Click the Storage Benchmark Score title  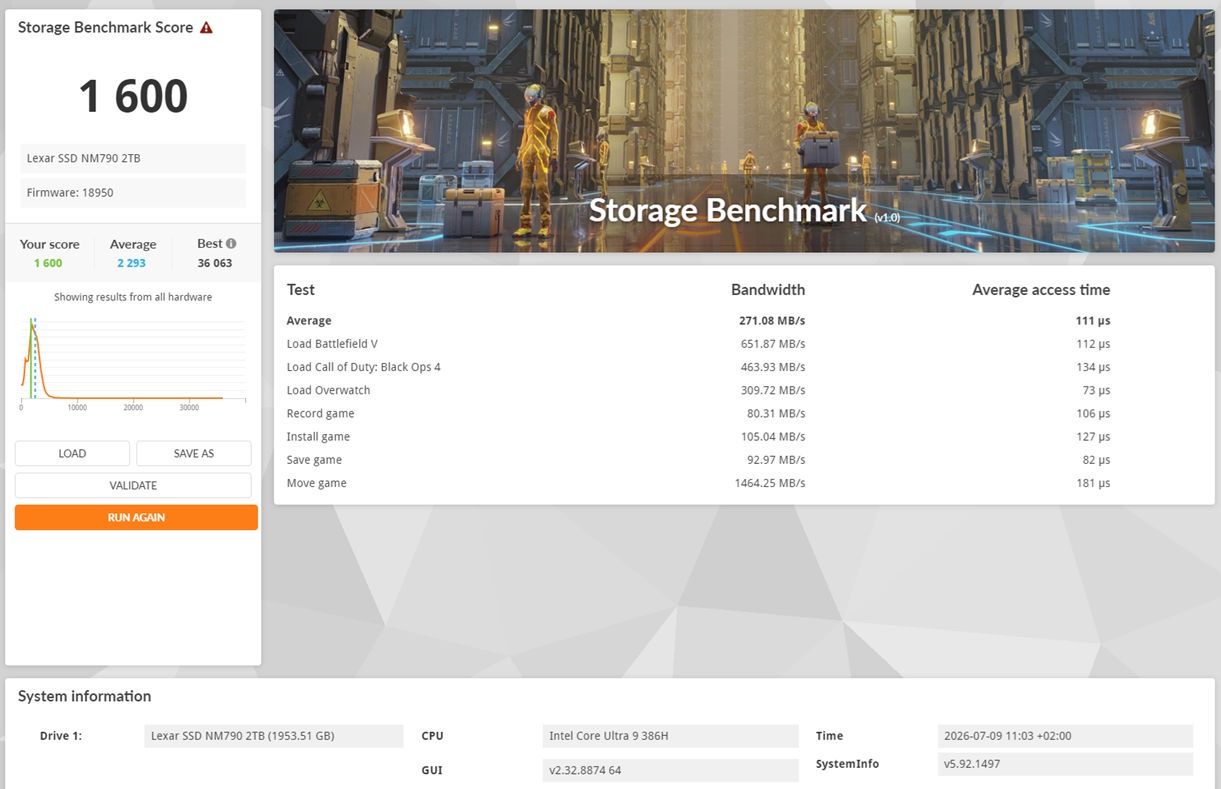coord(105,28)
